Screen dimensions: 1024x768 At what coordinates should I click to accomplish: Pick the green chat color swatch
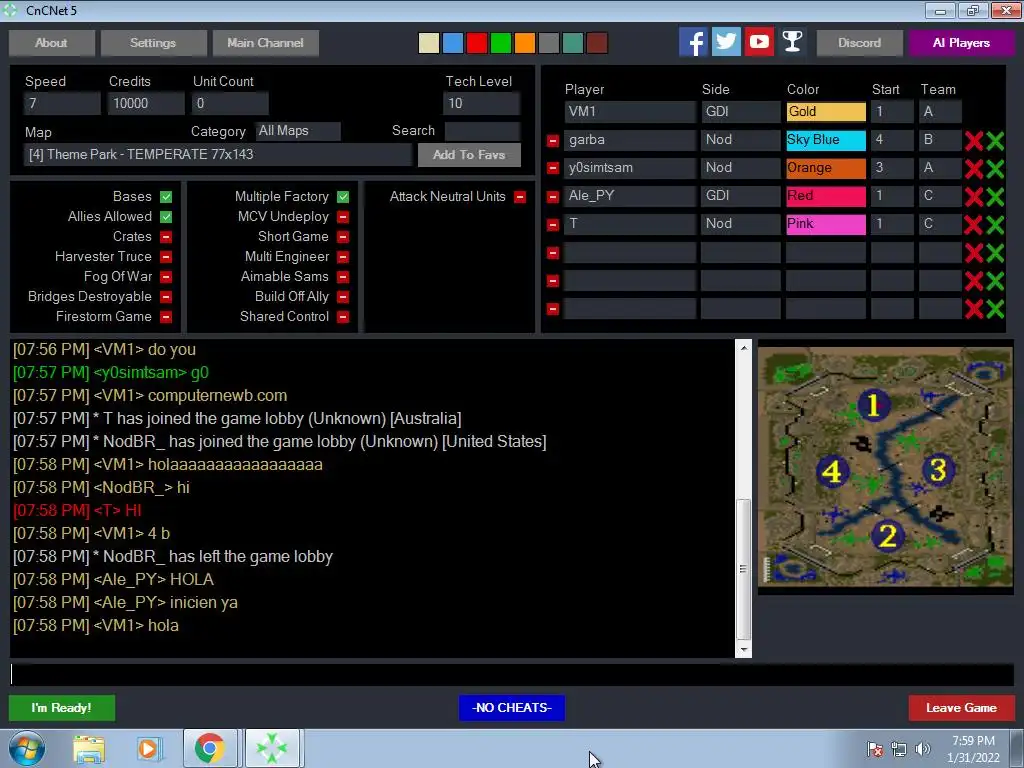click(501, 43)
